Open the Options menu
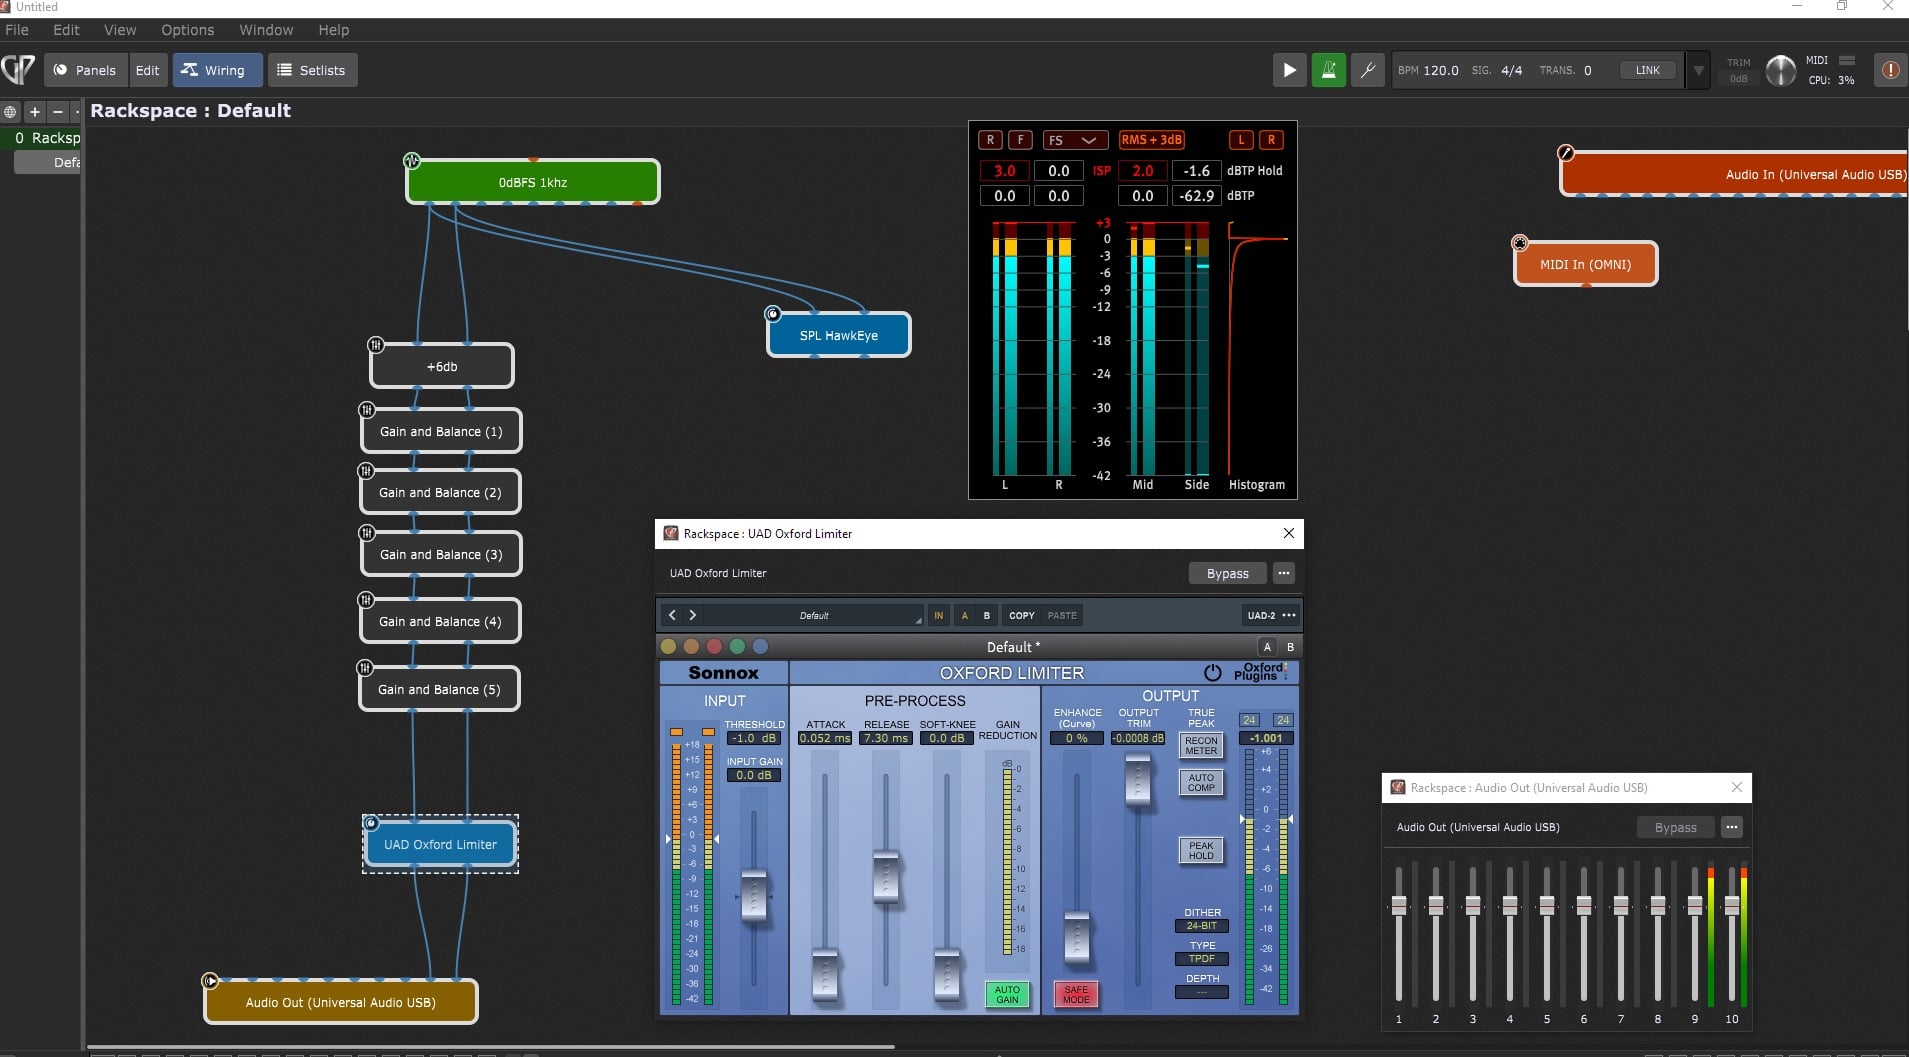 187,30
